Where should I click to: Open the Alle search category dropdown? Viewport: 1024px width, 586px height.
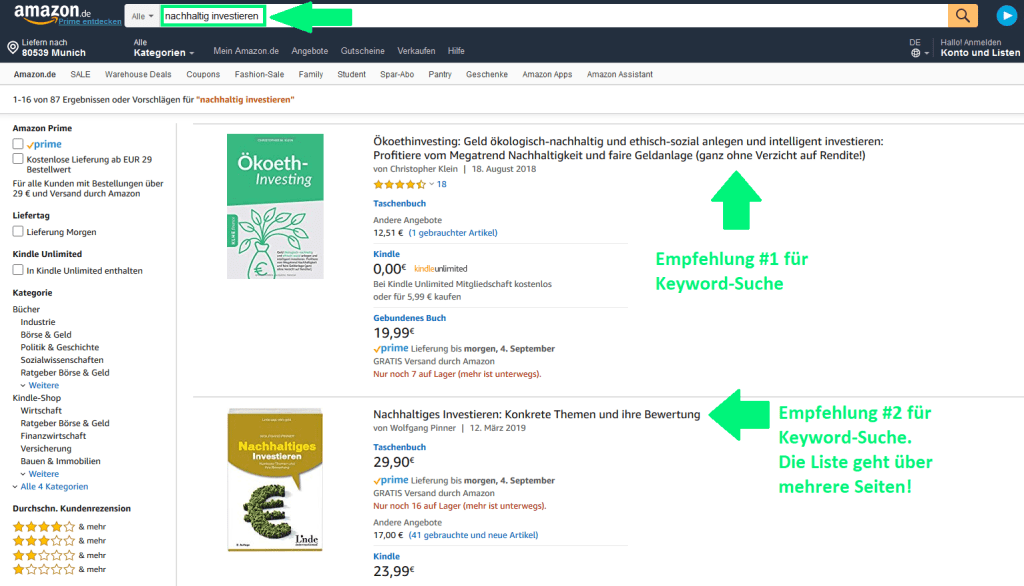point(142,16)
